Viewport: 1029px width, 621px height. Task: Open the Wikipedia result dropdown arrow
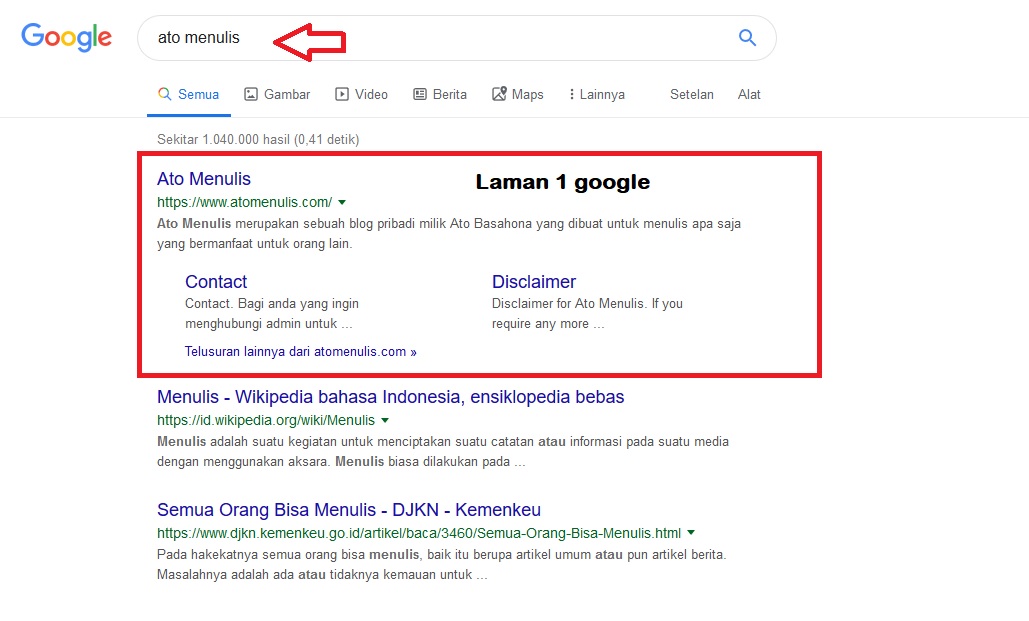click(x=385, y=420)
